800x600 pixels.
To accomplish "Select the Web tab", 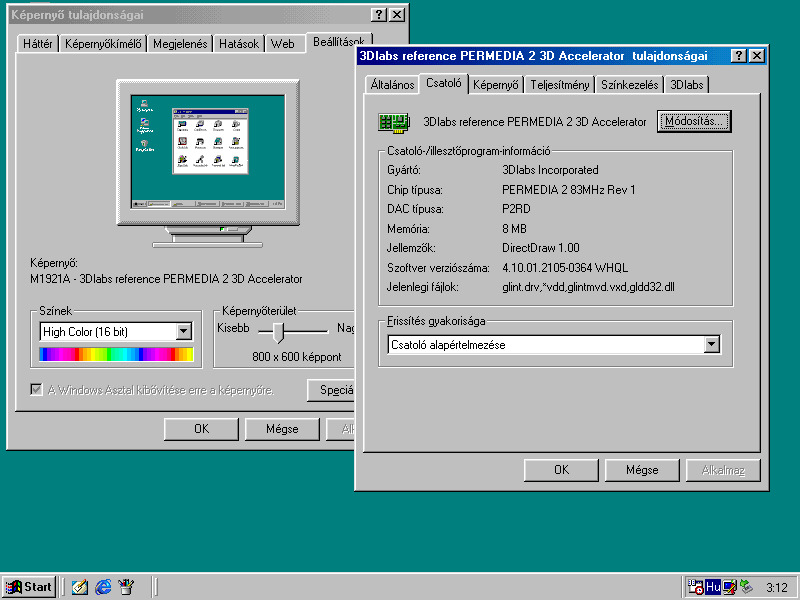I will point(283,44).
